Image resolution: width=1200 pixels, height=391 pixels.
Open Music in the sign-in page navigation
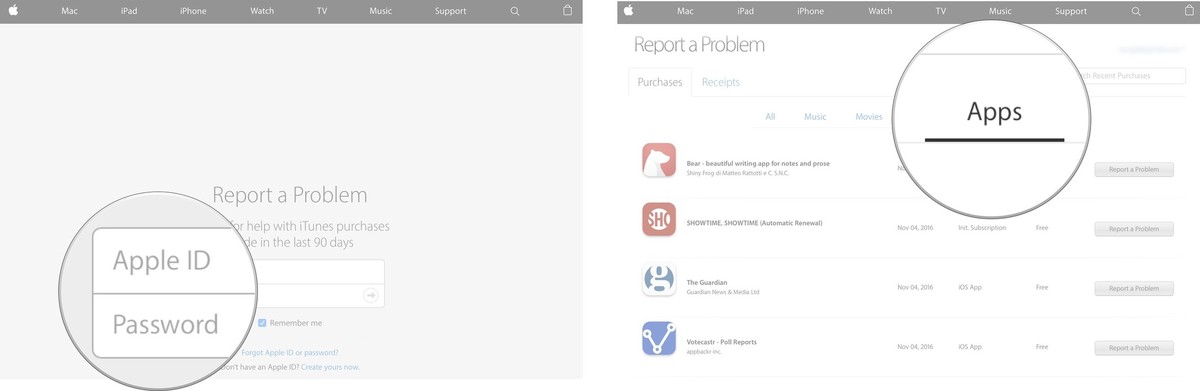coord(380,11)
